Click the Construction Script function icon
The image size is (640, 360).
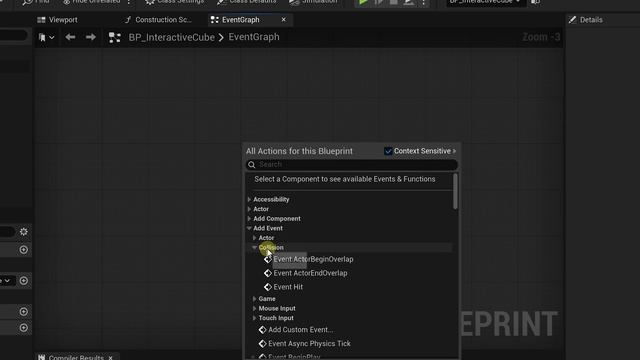click(128, 20)
